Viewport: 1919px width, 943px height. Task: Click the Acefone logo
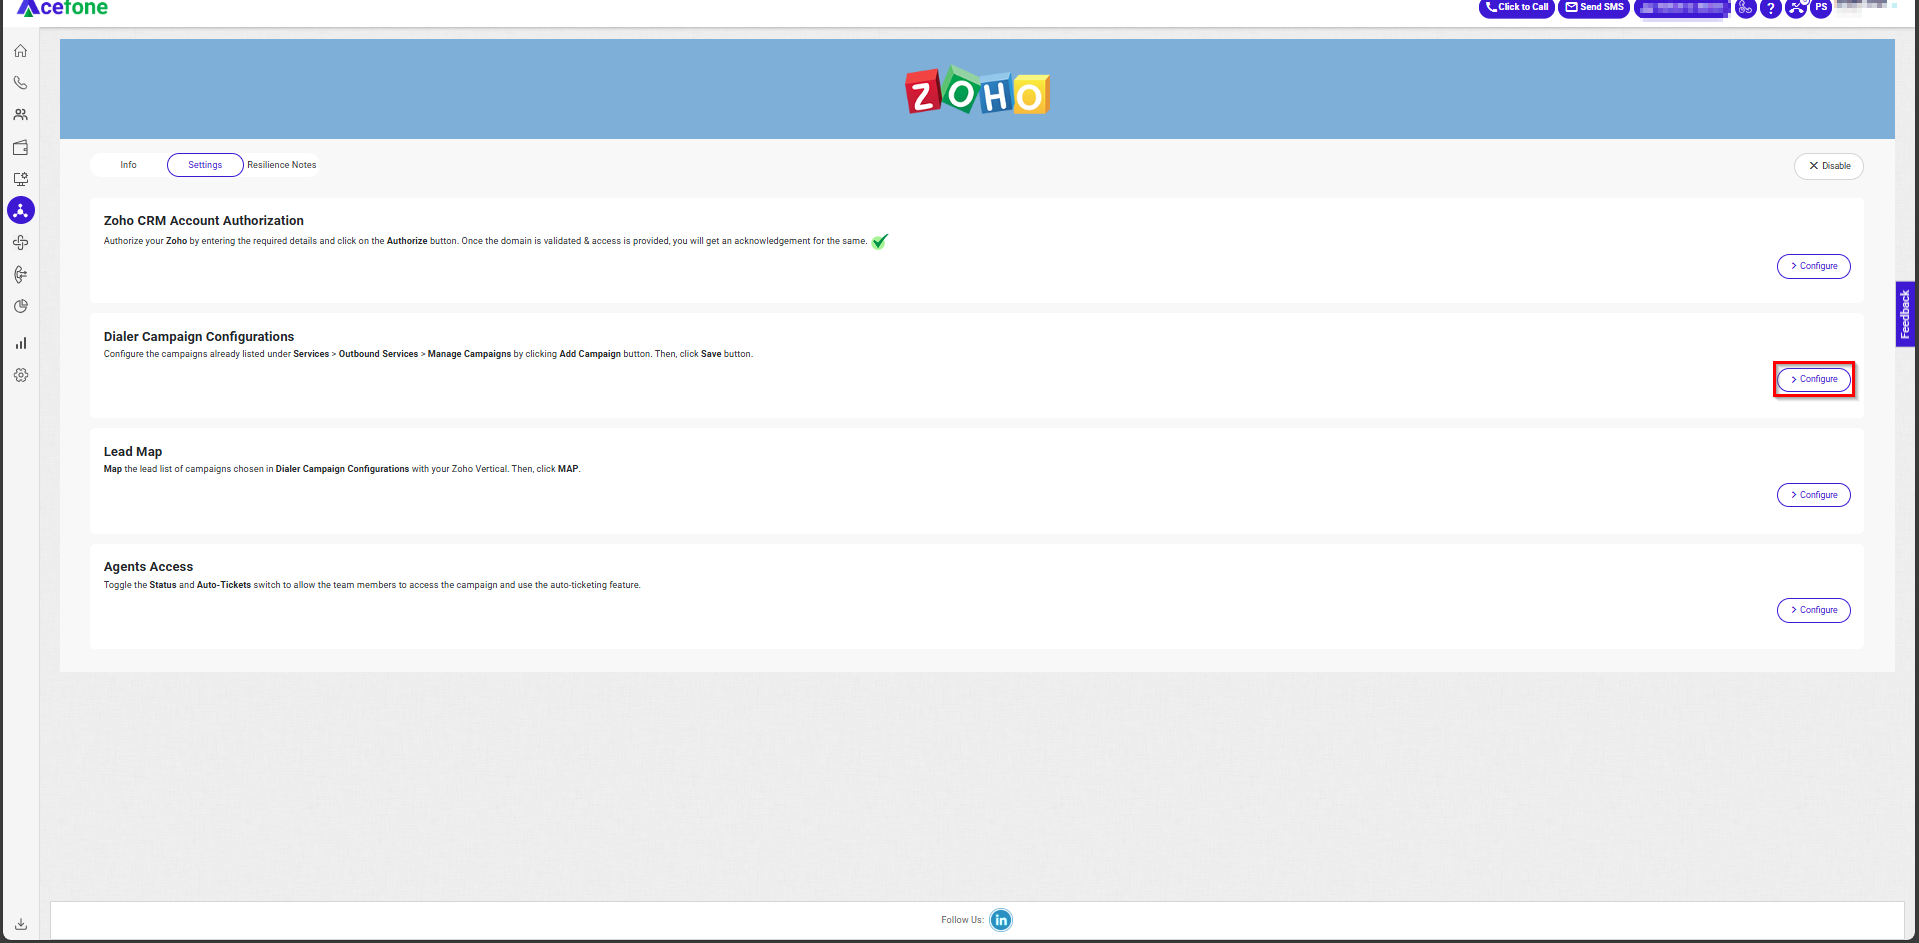62,8
